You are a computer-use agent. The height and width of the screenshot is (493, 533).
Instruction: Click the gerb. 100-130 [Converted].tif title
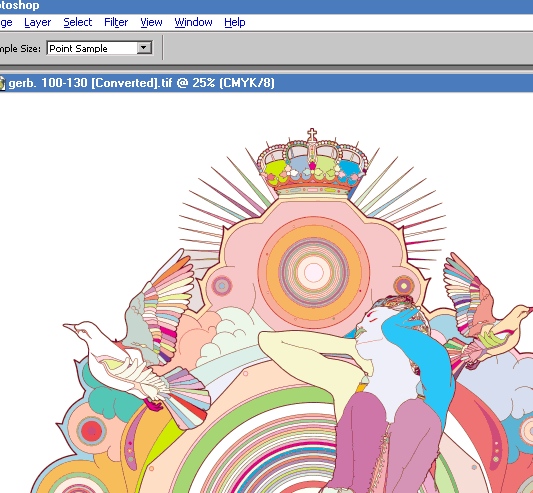pos(141,83)
